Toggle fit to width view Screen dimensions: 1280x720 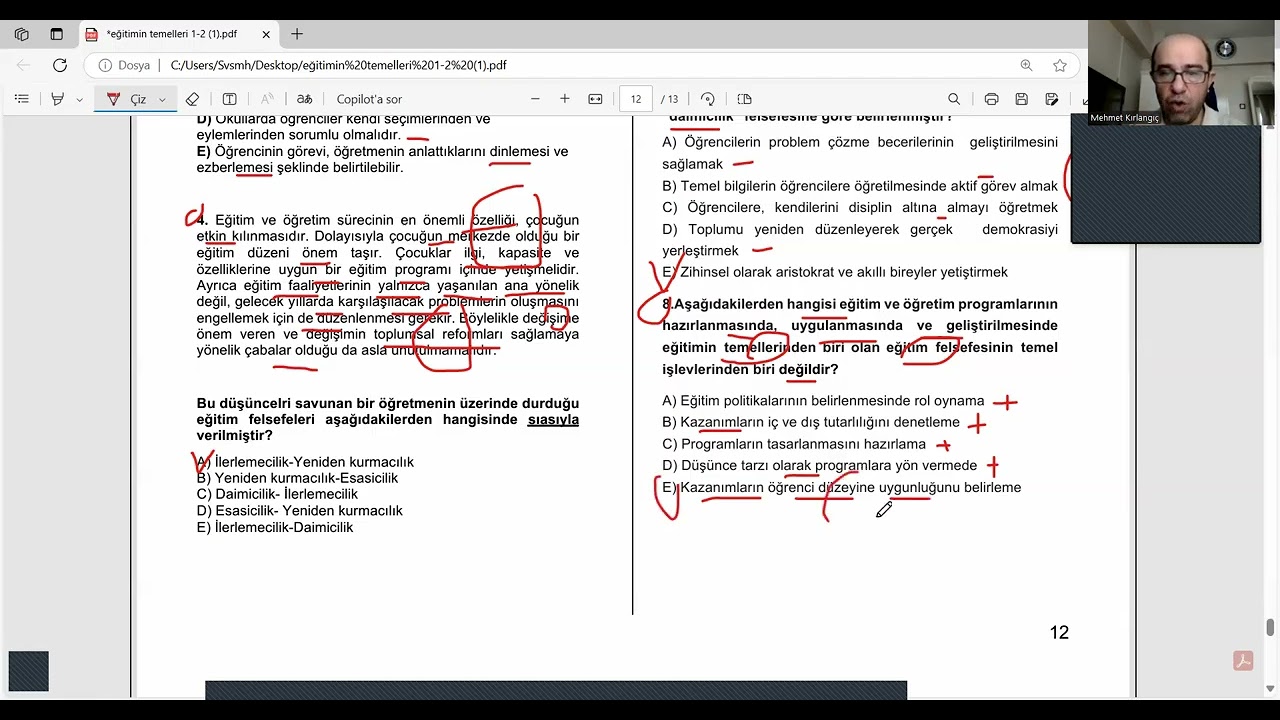(x=596, y=99)
